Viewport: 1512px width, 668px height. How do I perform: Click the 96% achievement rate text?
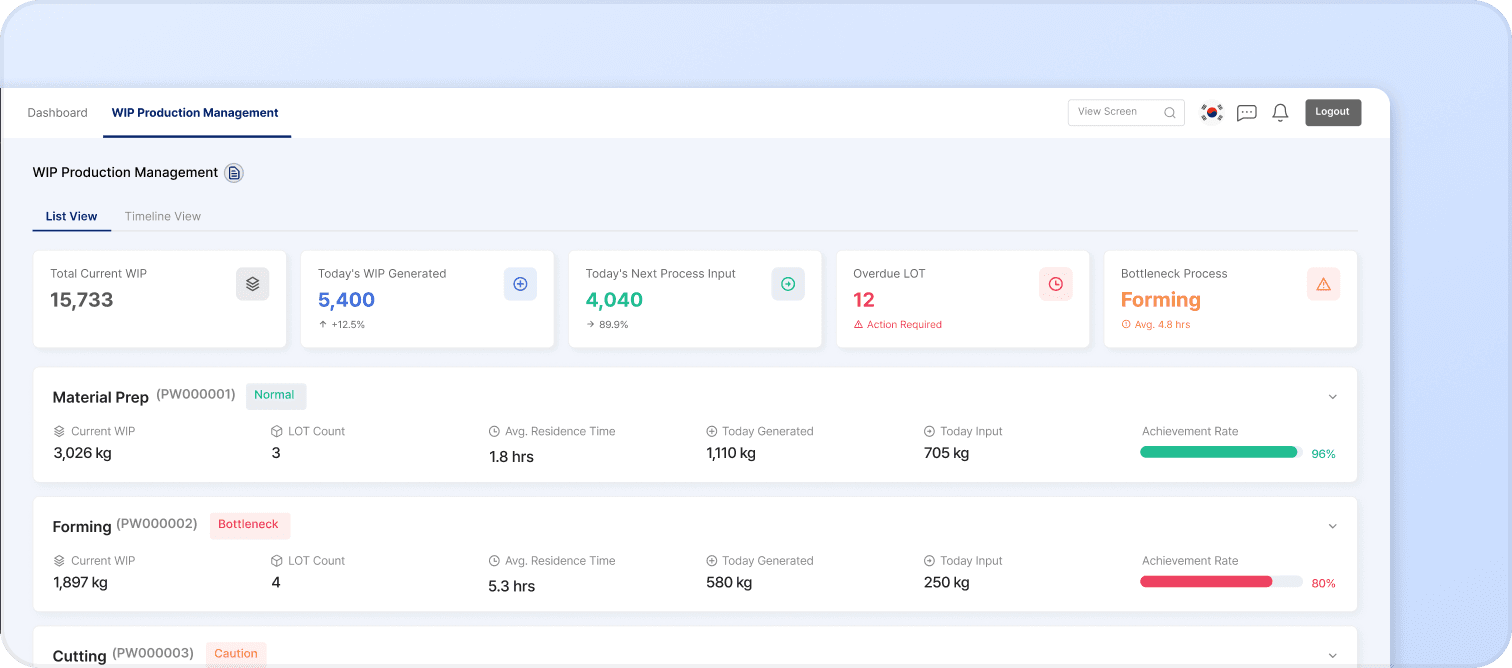tap(1324, 454)
